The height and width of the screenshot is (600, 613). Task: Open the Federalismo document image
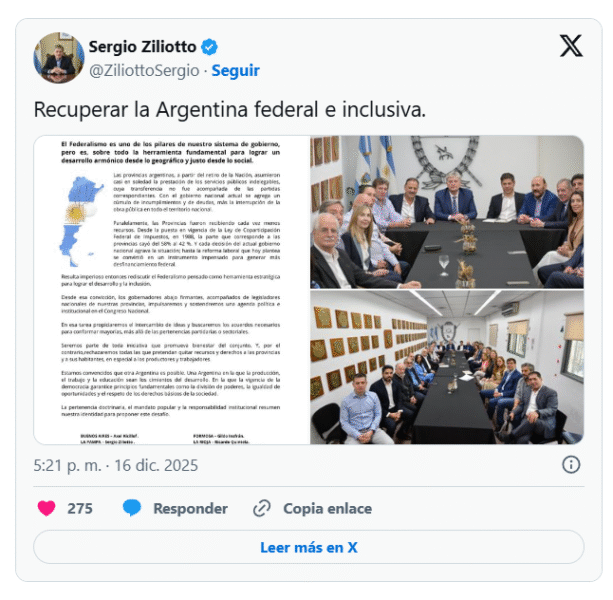click(172, 290)
